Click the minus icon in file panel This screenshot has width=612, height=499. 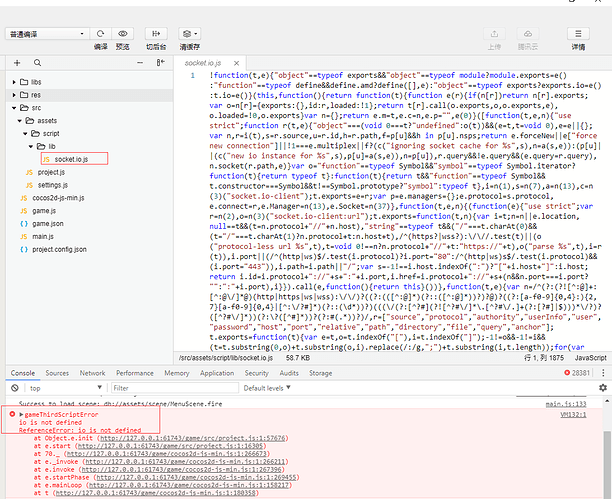point(140,63)
